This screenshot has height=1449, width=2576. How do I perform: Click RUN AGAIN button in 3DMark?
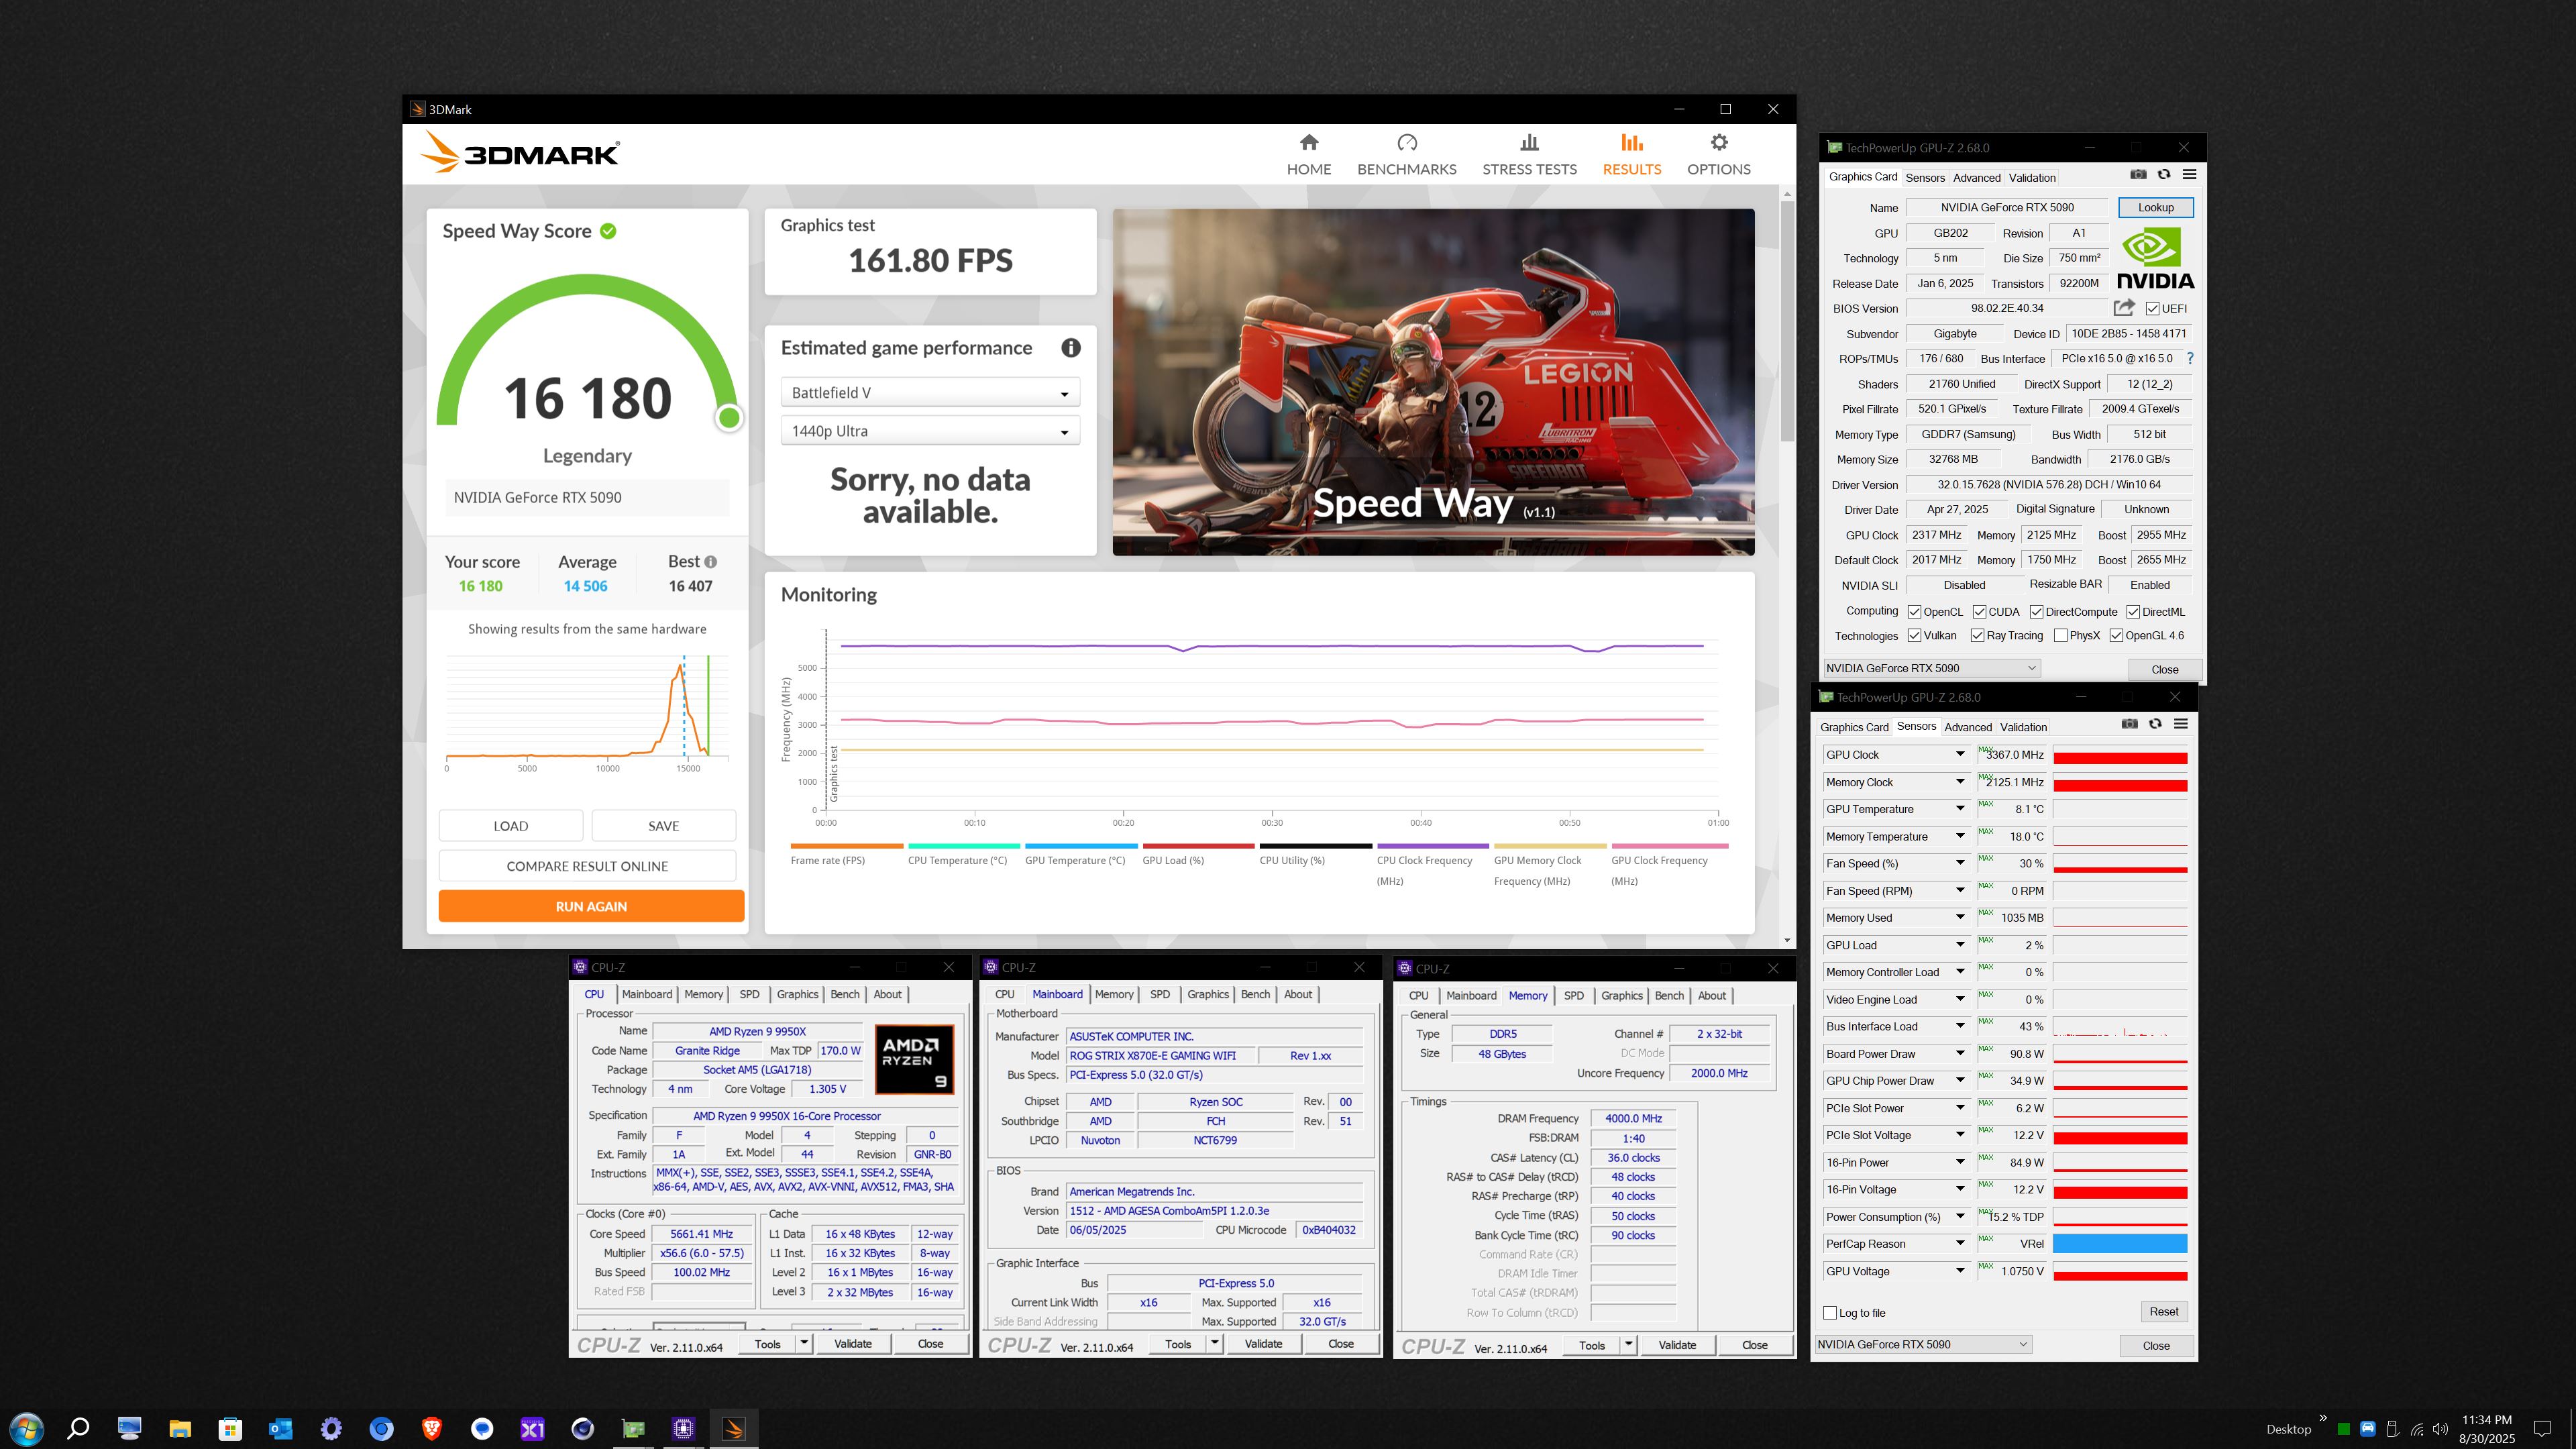point(591,906)
